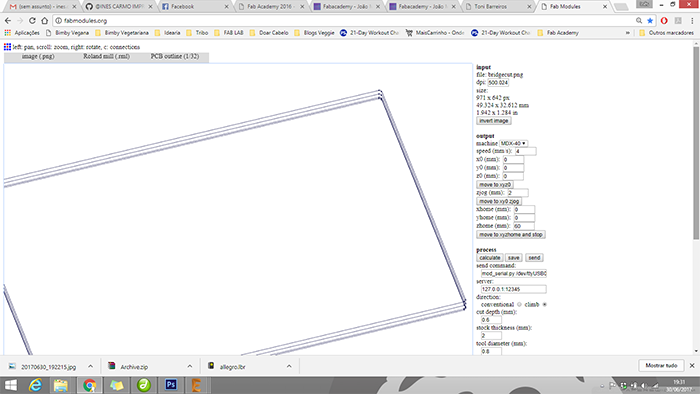This screenshot has height=394, width=700.
Task: Click the server address input field
Action: [513, 289]
